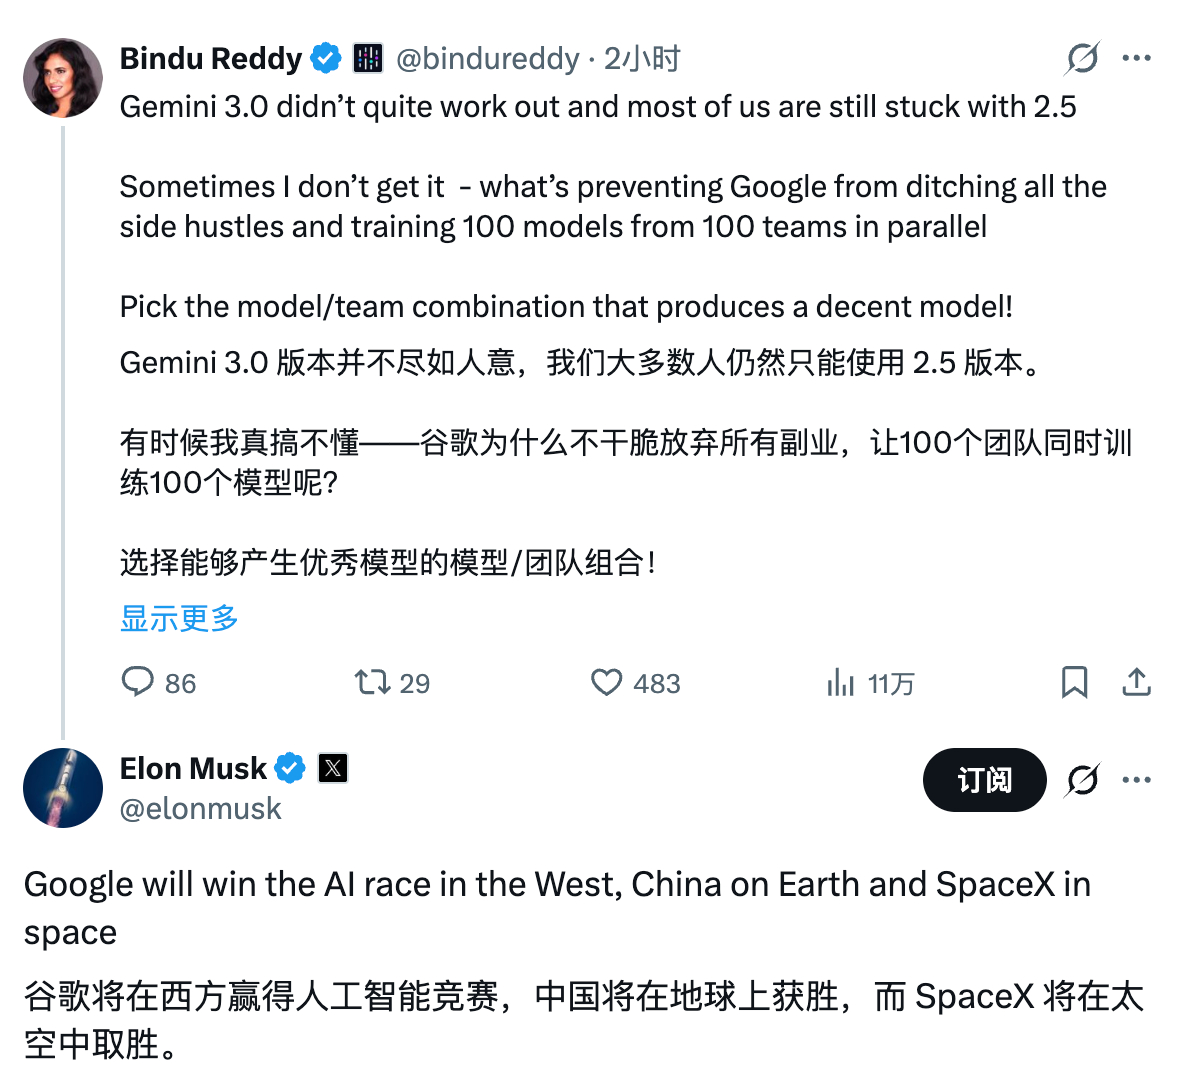Click the 订阅 subscribe button
The width and height of the screenshot is (1186, 1082).
[x=984, y=780]
